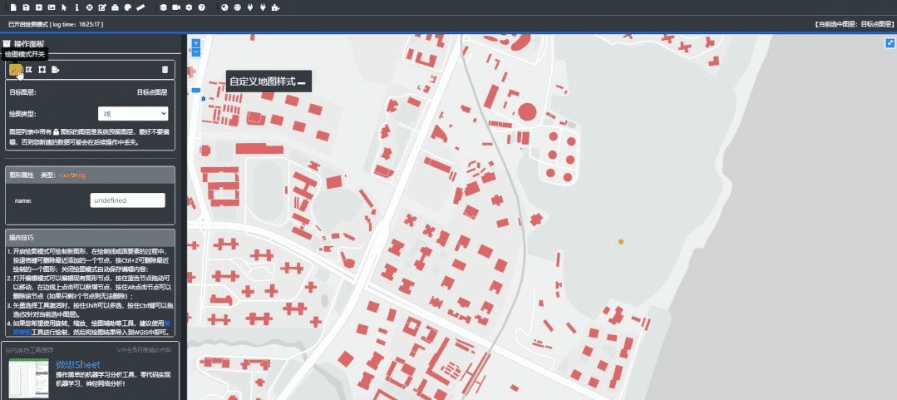
Task: Collapse the 自定义地图样式 panel with minus button
Action: [302, 81]
